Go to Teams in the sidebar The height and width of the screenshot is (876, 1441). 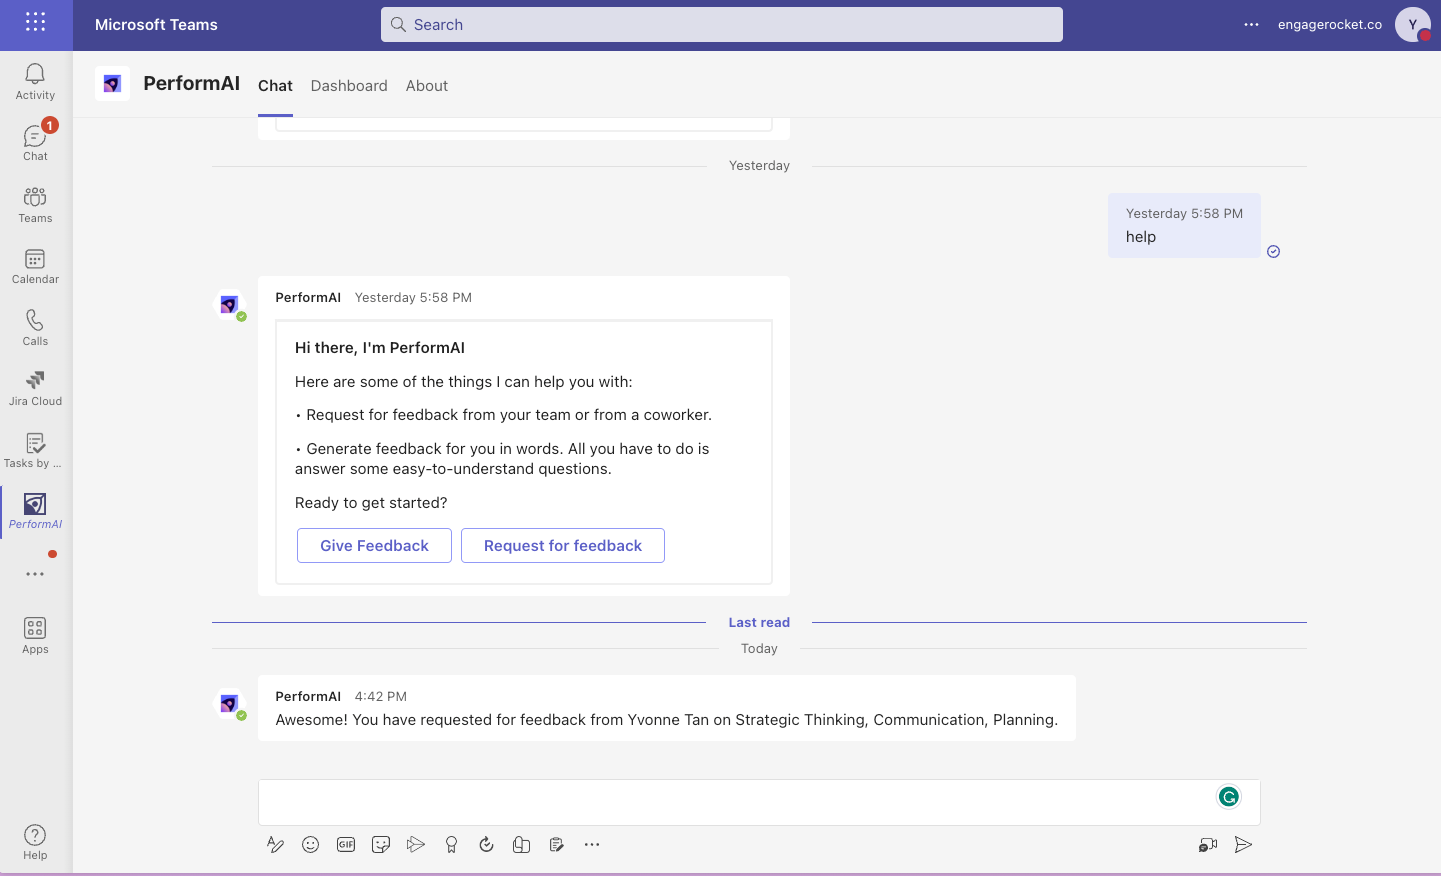pos(35,205)
